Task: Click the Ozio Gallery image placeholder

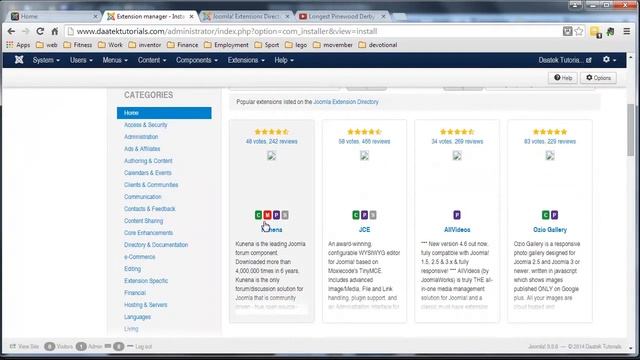Action: 550,156
